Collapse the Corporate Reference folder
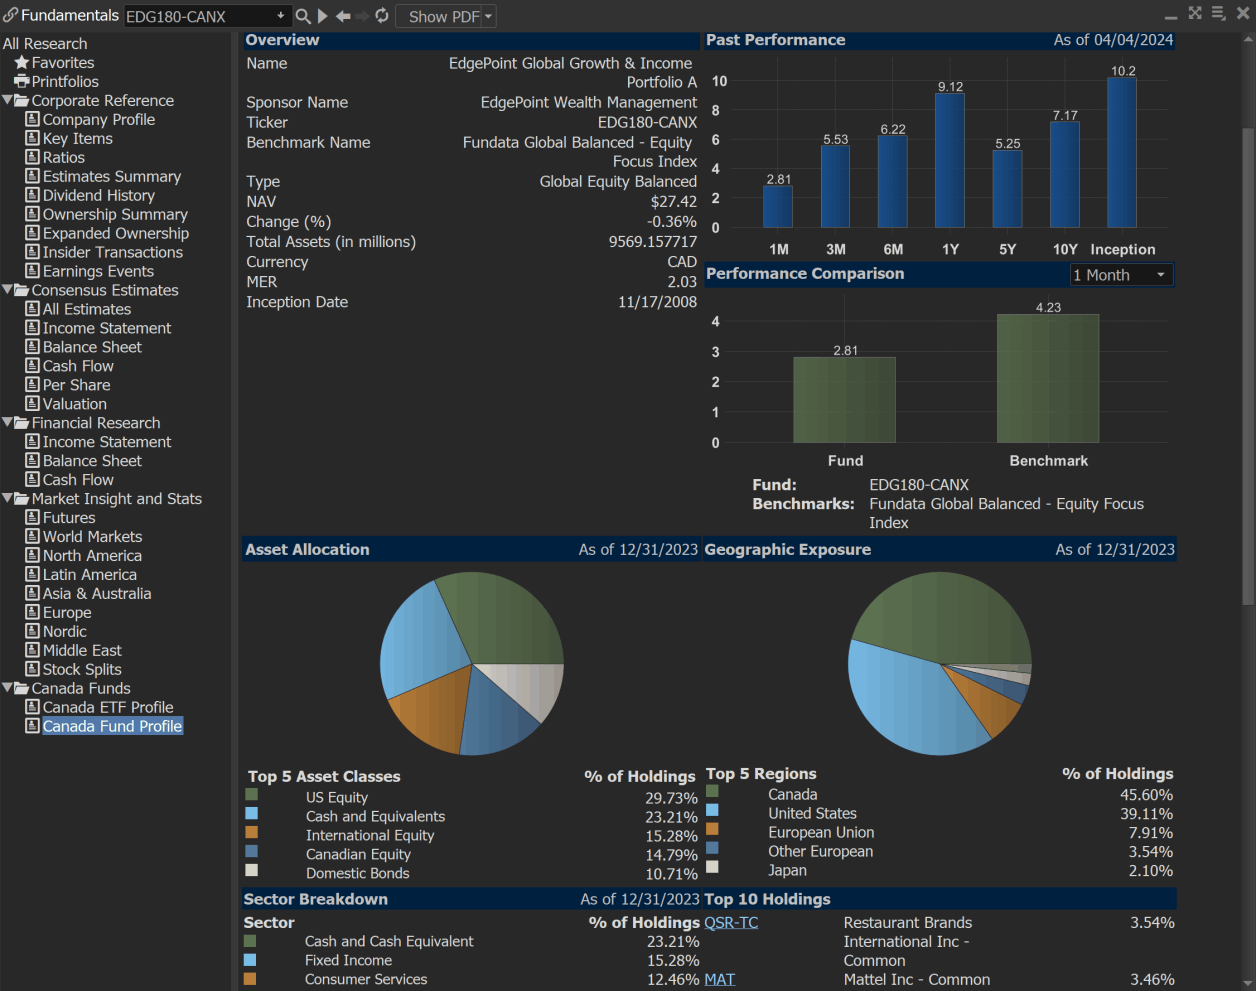Screen dimensions: 1256x991 click(x=7, y=100)
